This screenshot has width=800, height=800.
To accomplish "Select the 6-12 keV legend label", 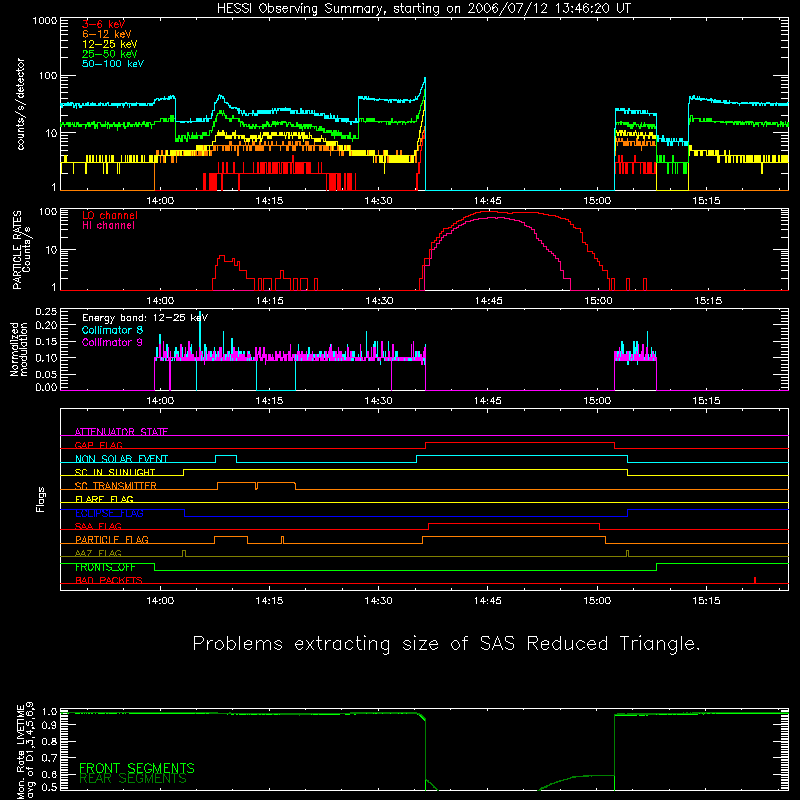I will pyautogui.click(x=107, y=34).
